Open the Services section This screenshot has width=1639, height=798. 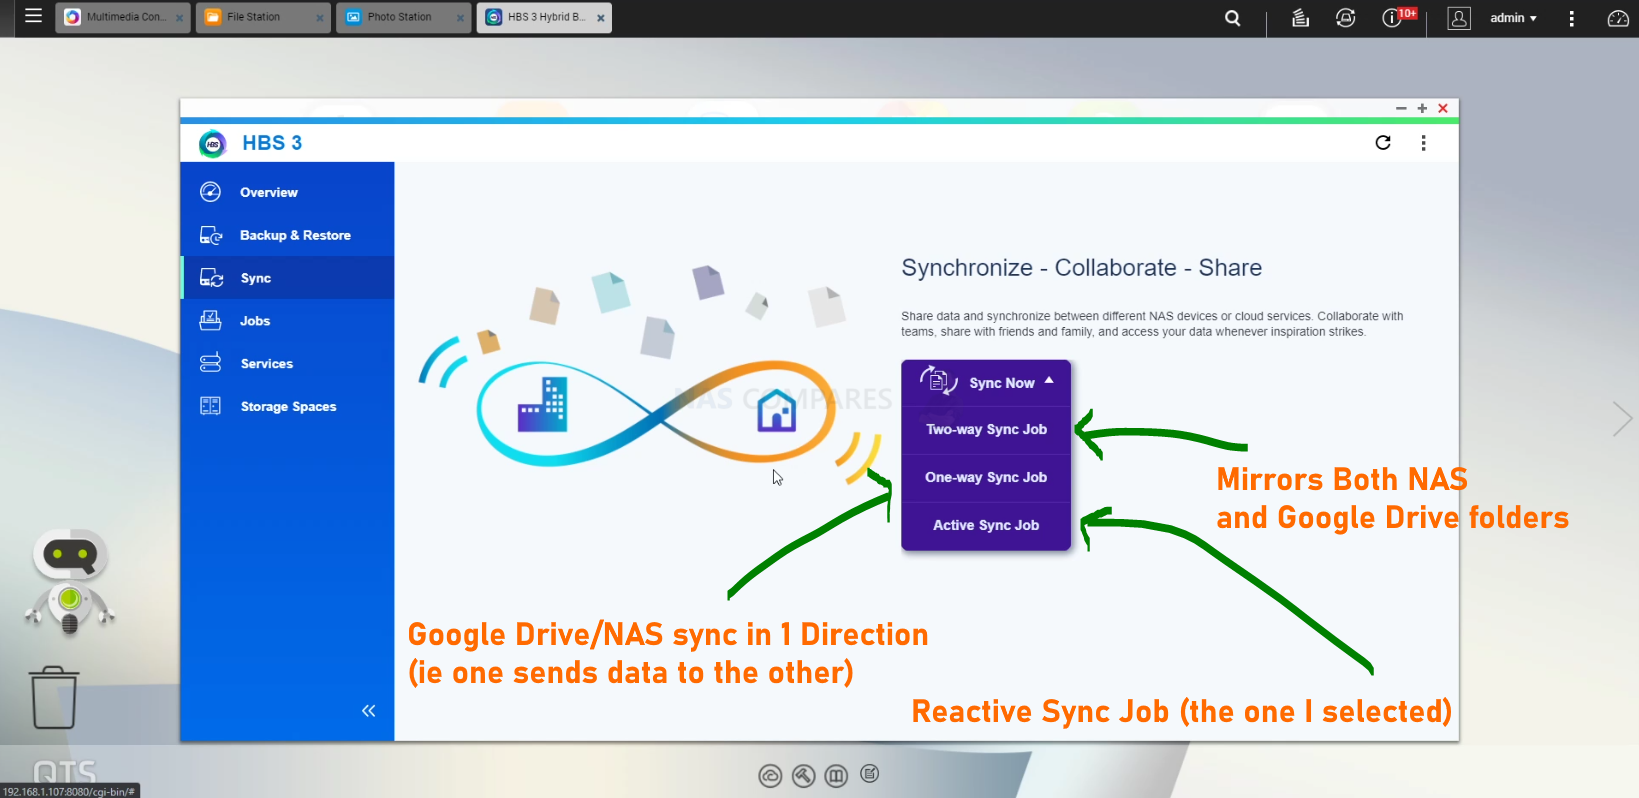(x=288, y=364)
